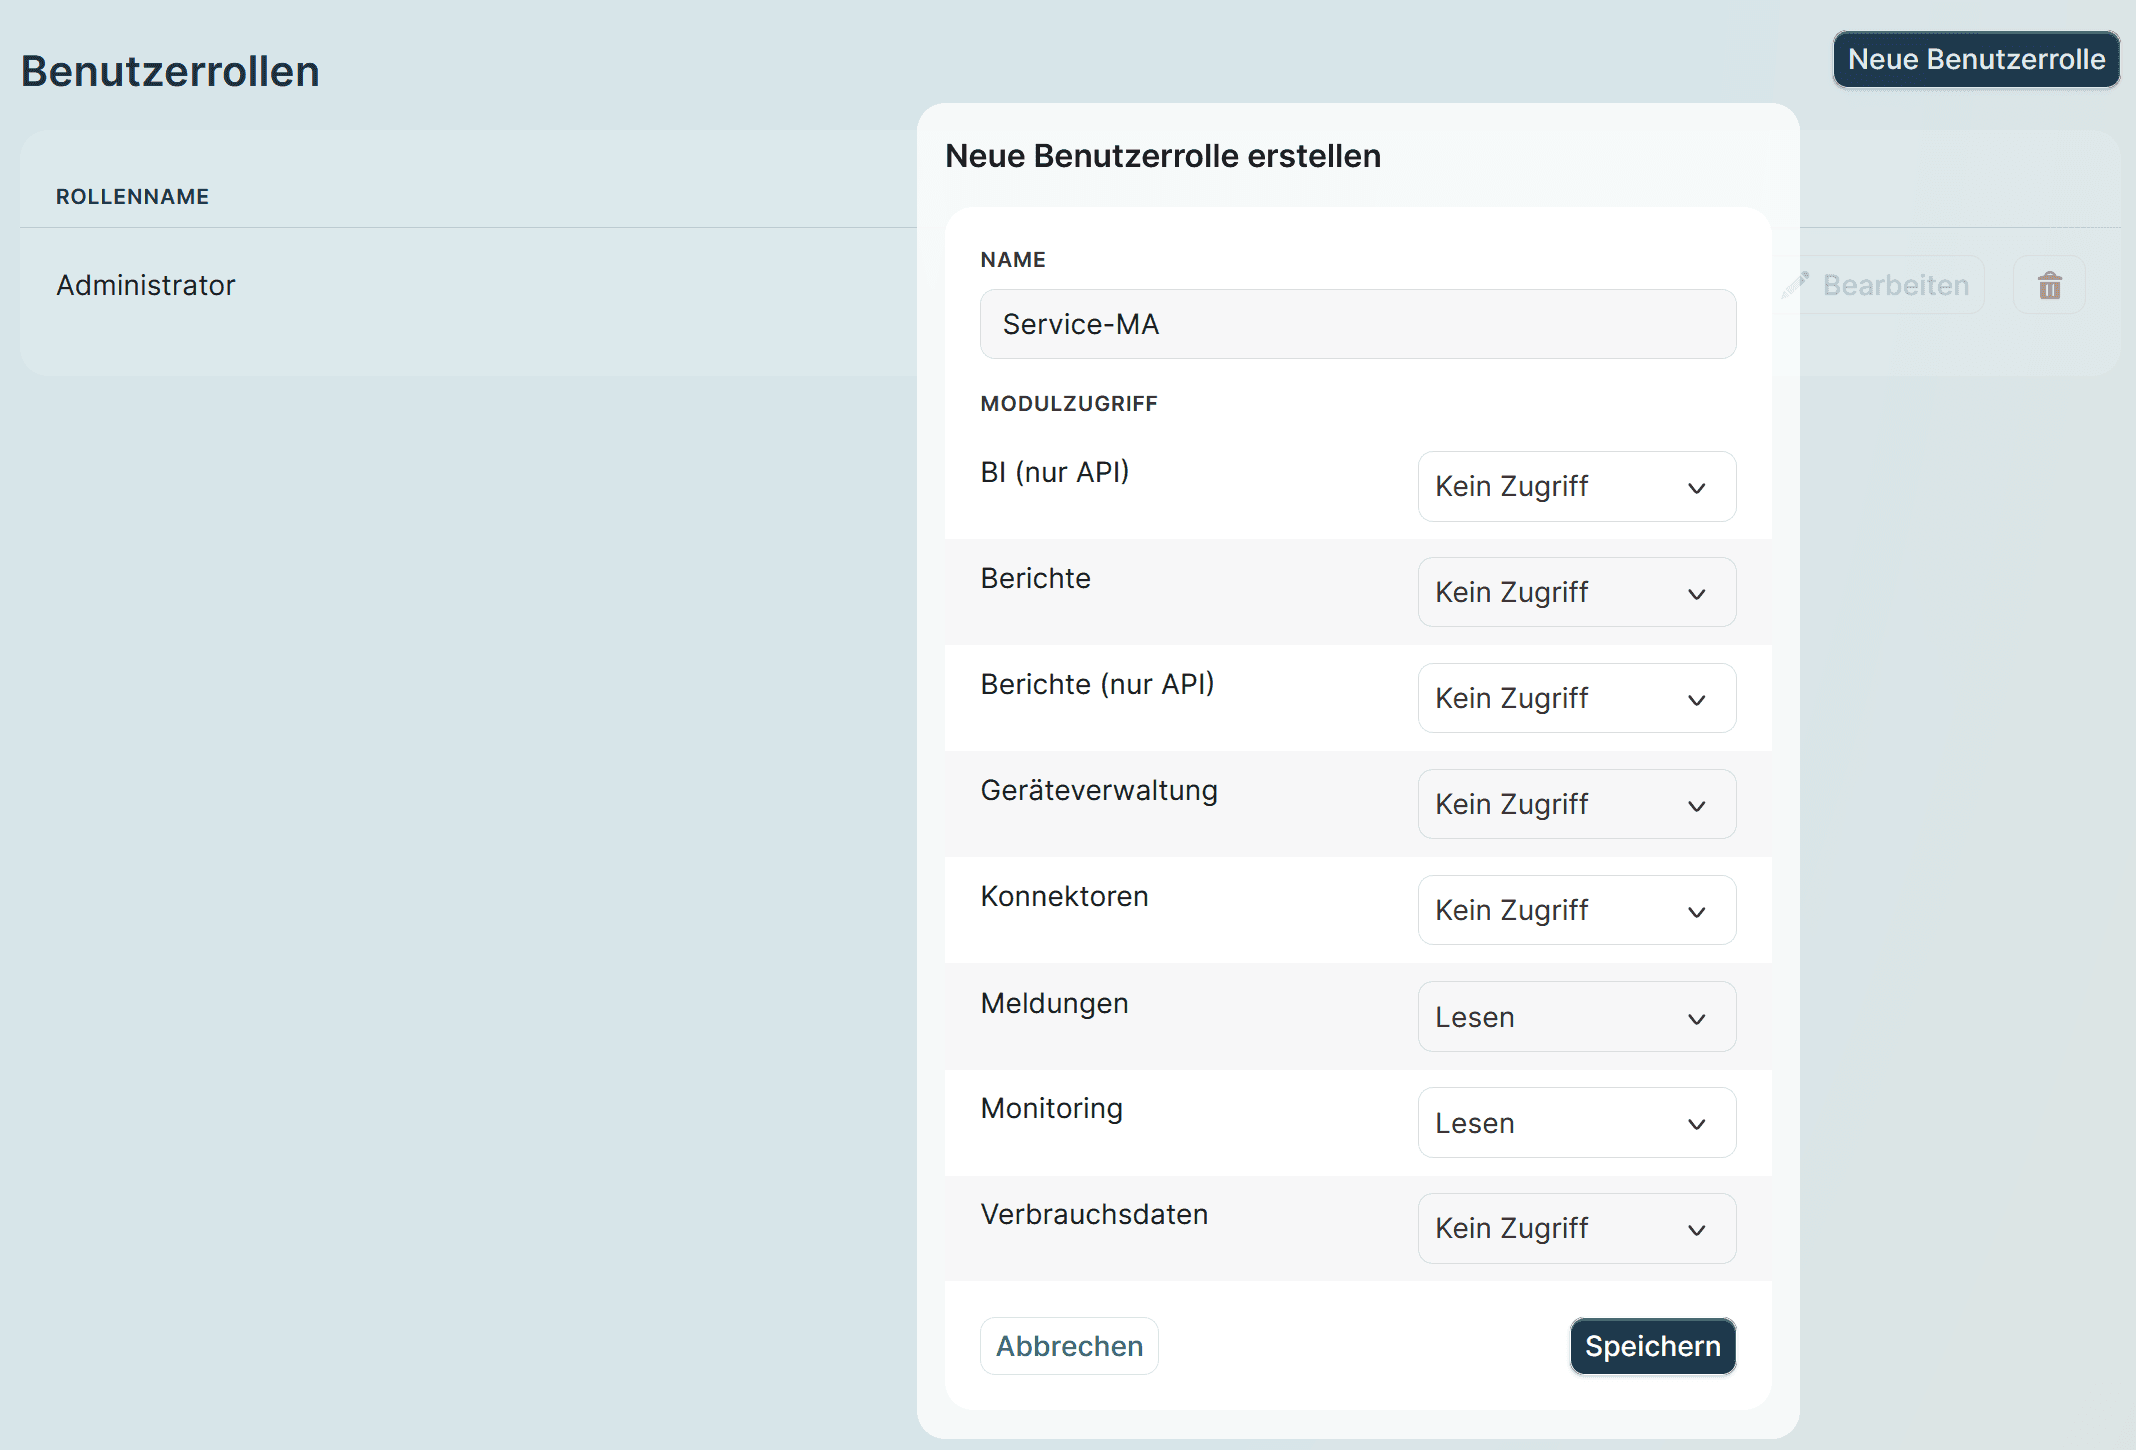Click the Berichte (nur API) module label
2136x1450 pixels.
click(1097, 684)
